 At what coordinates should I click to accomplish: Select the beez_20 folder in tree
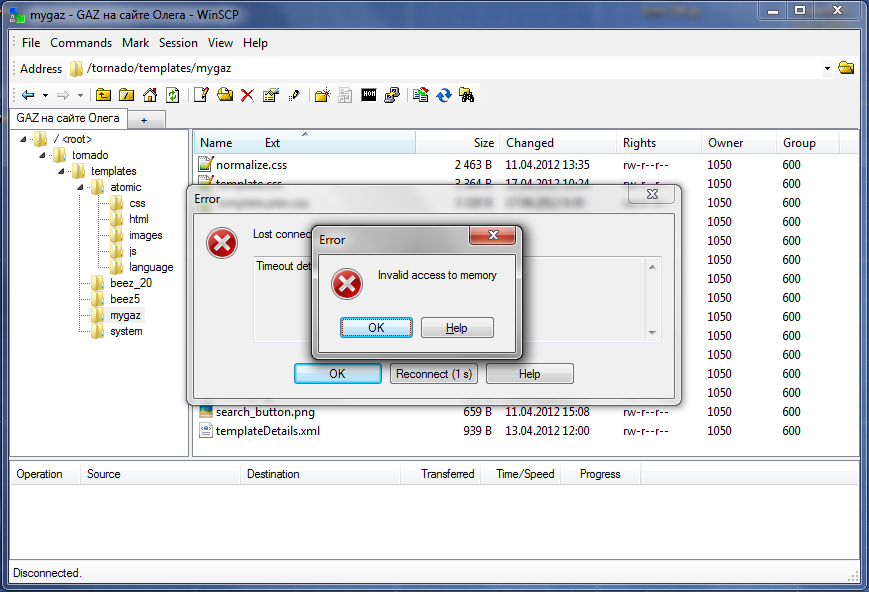(130, 283)
